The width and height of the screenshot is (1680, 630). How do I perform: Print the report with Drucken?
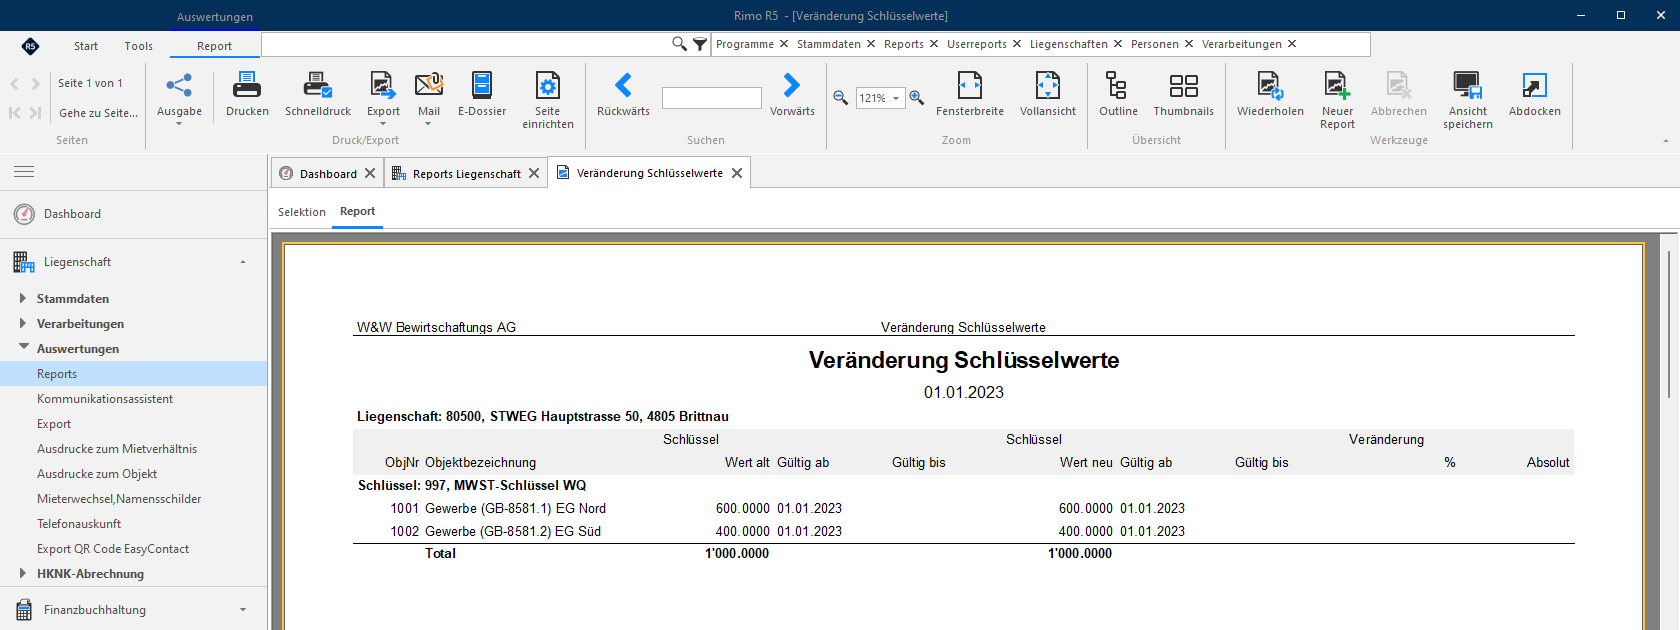(247, 95)
